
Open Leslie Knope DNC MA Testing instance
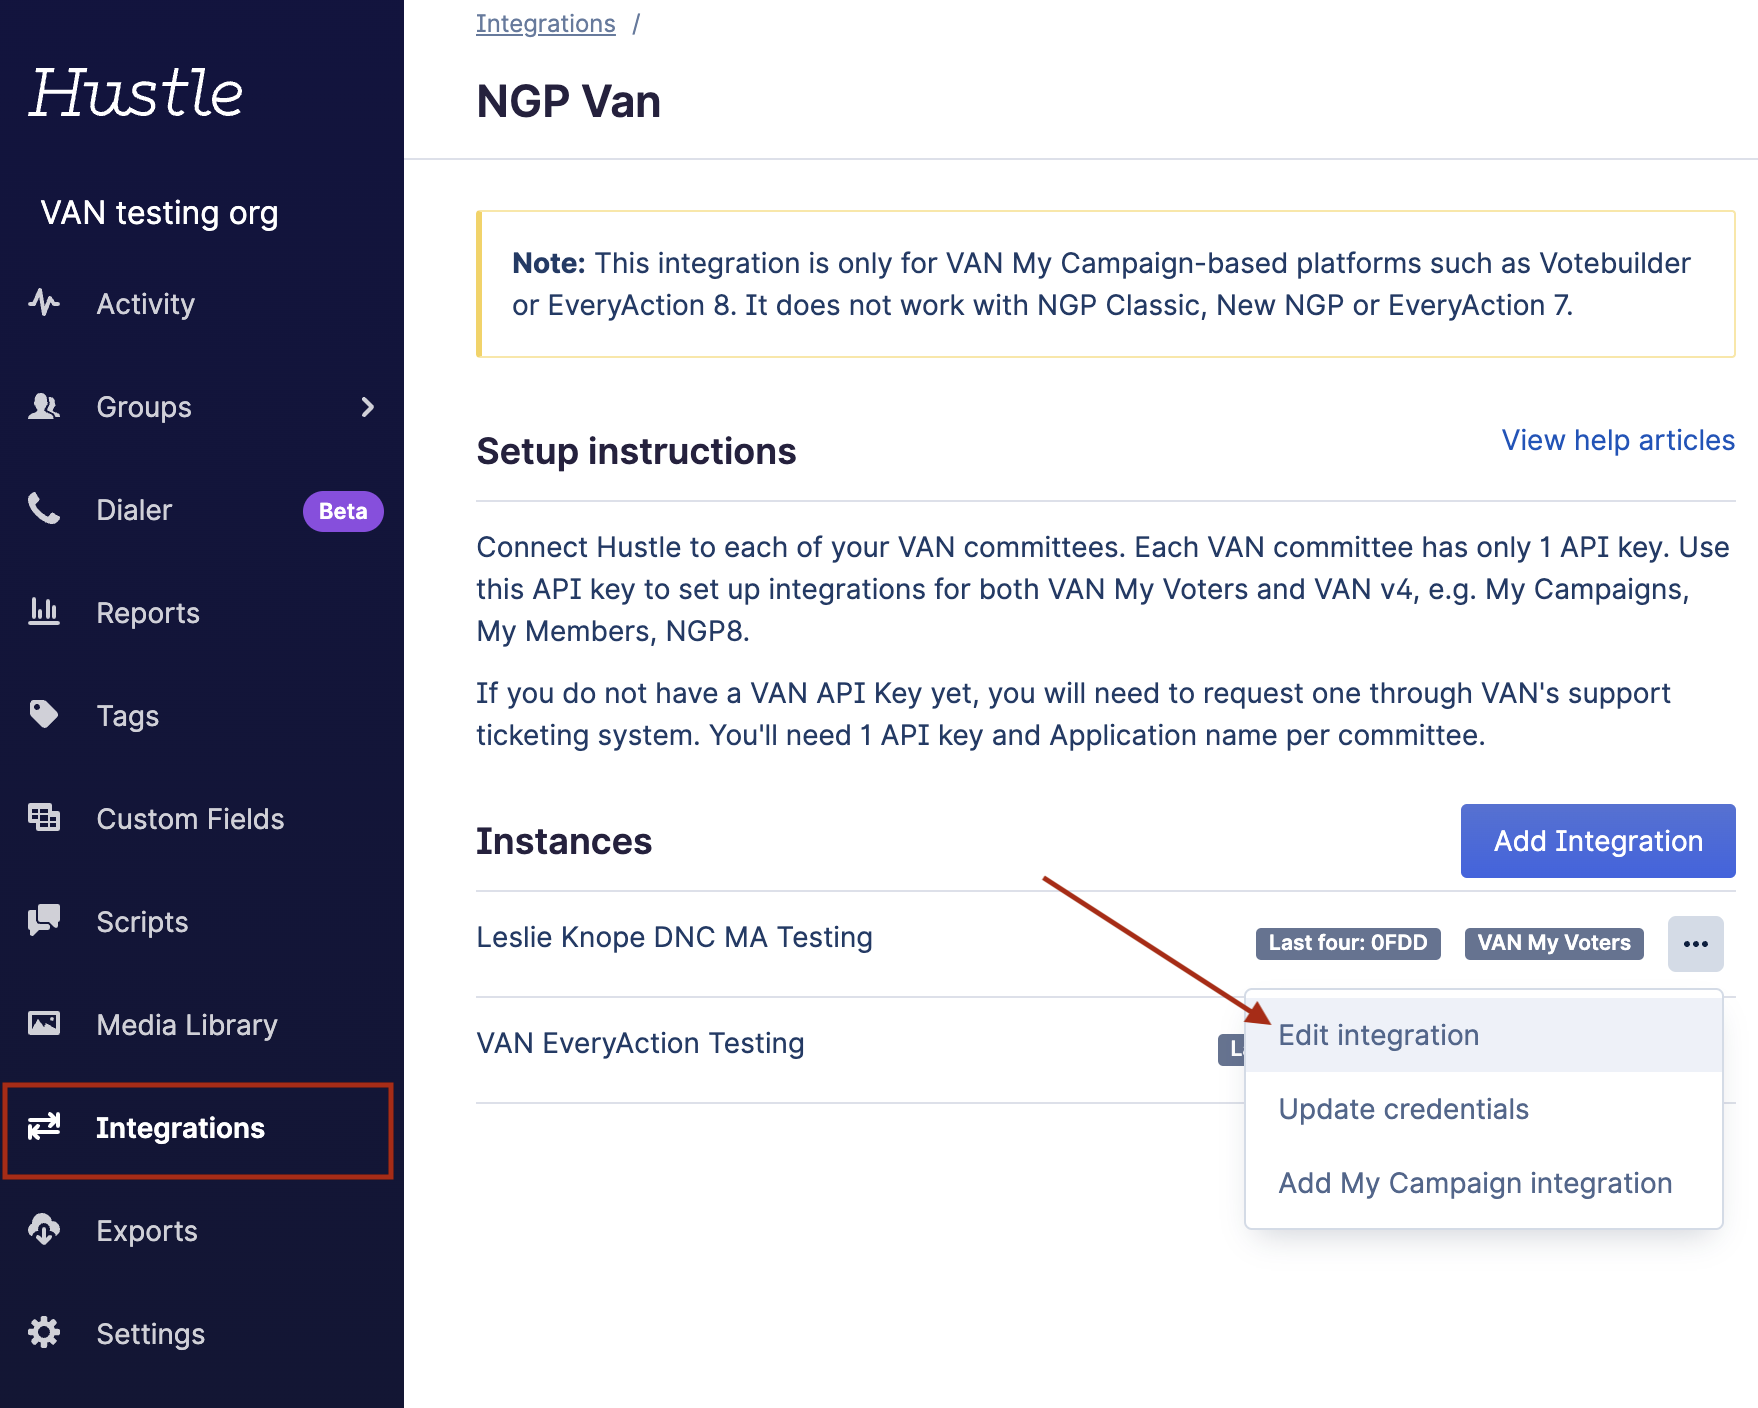(x=674, y=937)
